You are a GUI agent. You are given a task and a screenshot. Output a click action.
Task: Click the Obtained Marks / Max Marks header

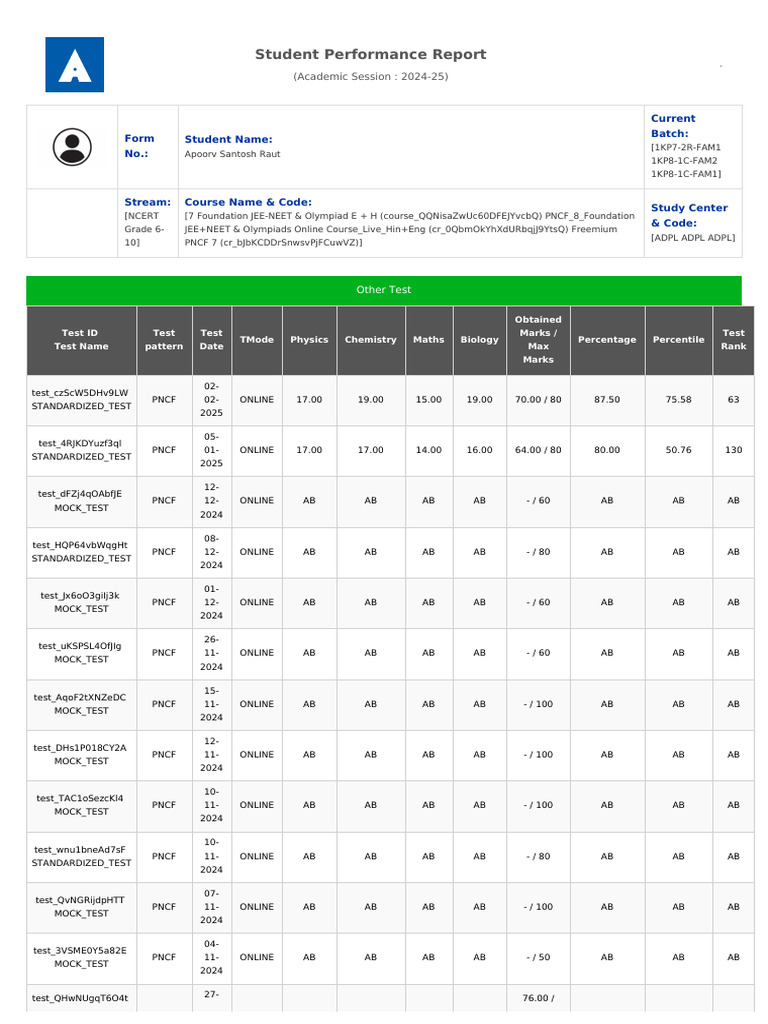[538, 340]
